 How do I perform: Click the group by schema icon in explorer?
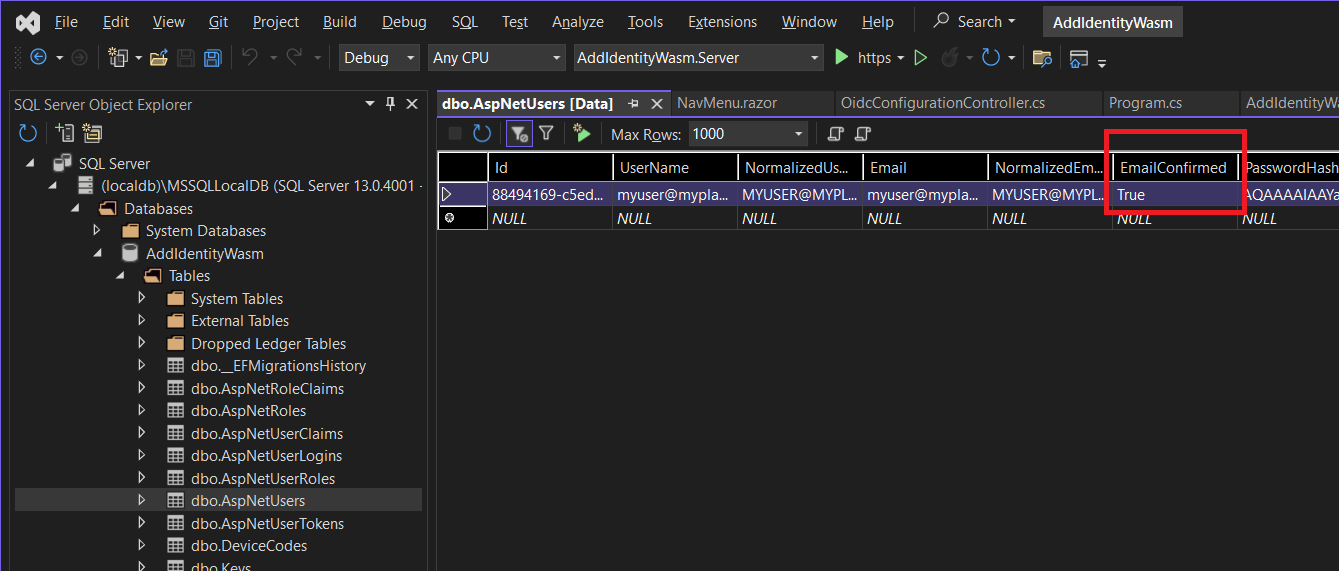click(x=92, y=133)
